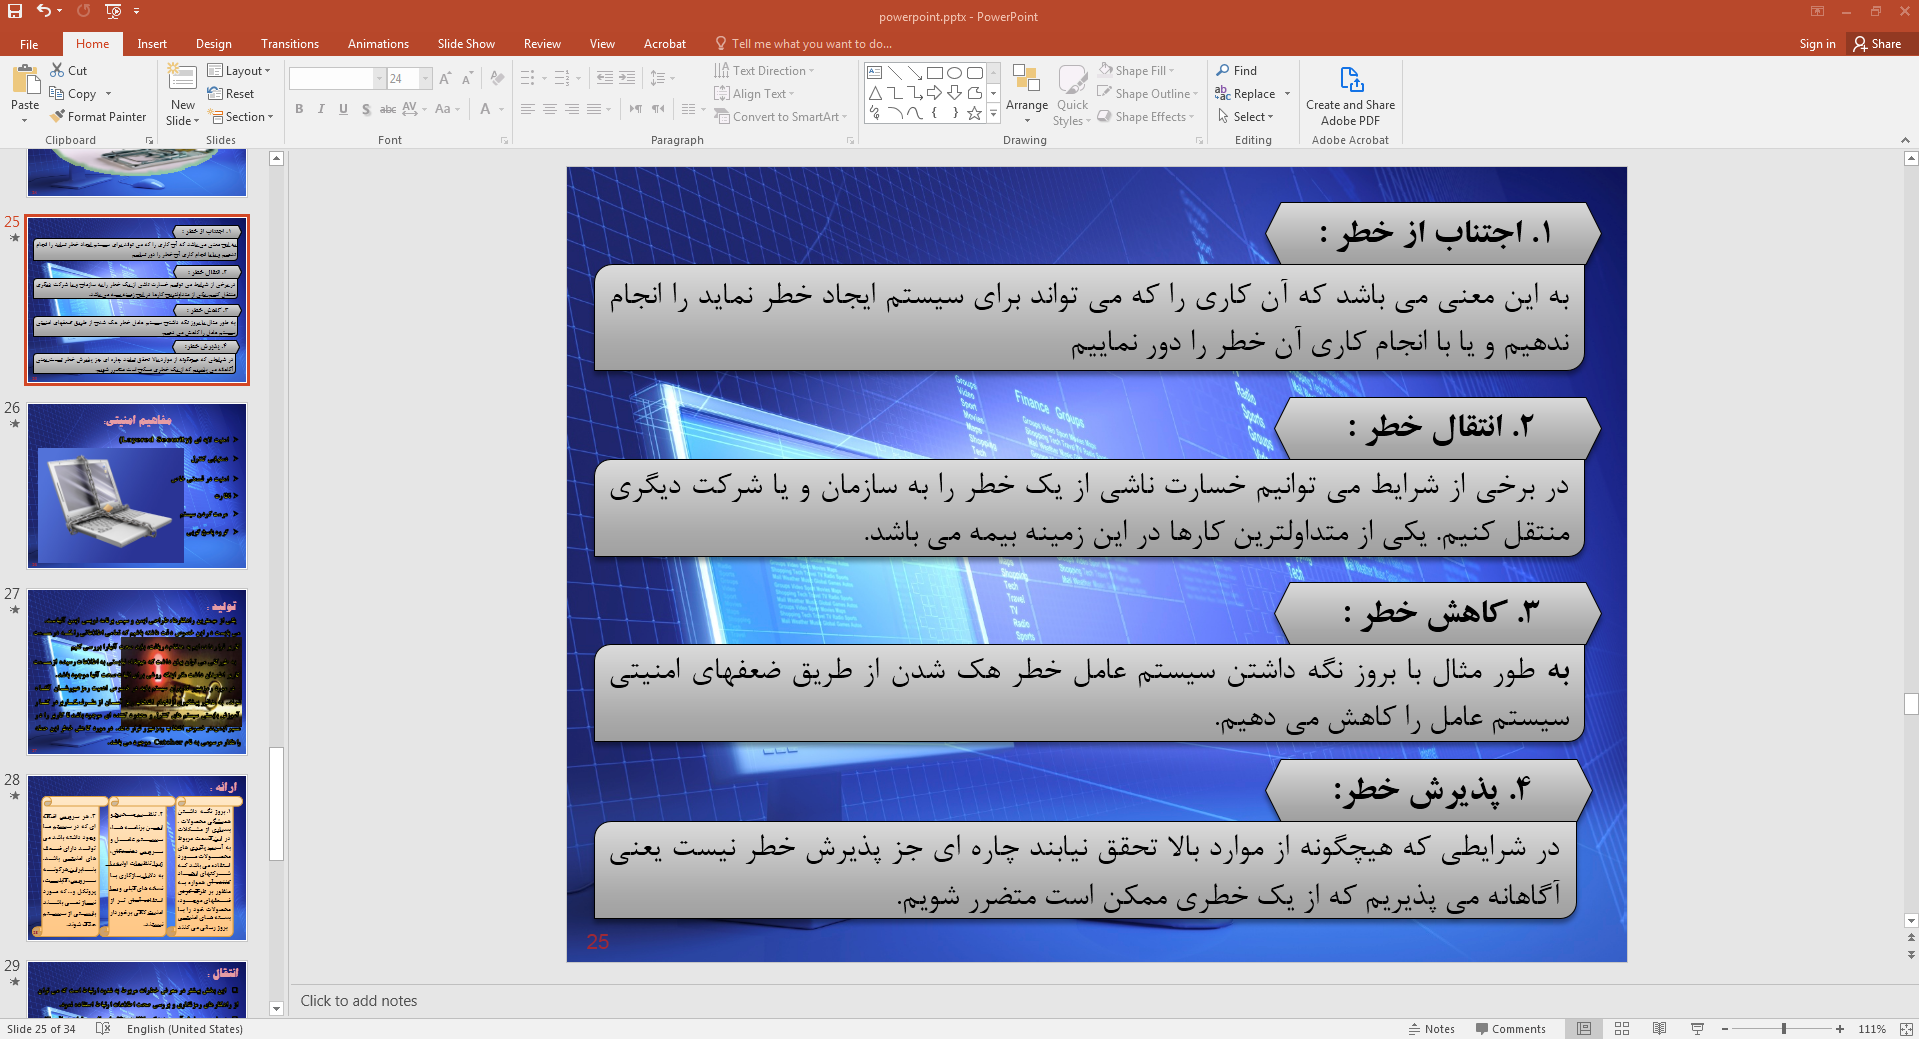Select the rectangle shape in shapes gallery
Screen dimensions: 1919x1039
934,73
